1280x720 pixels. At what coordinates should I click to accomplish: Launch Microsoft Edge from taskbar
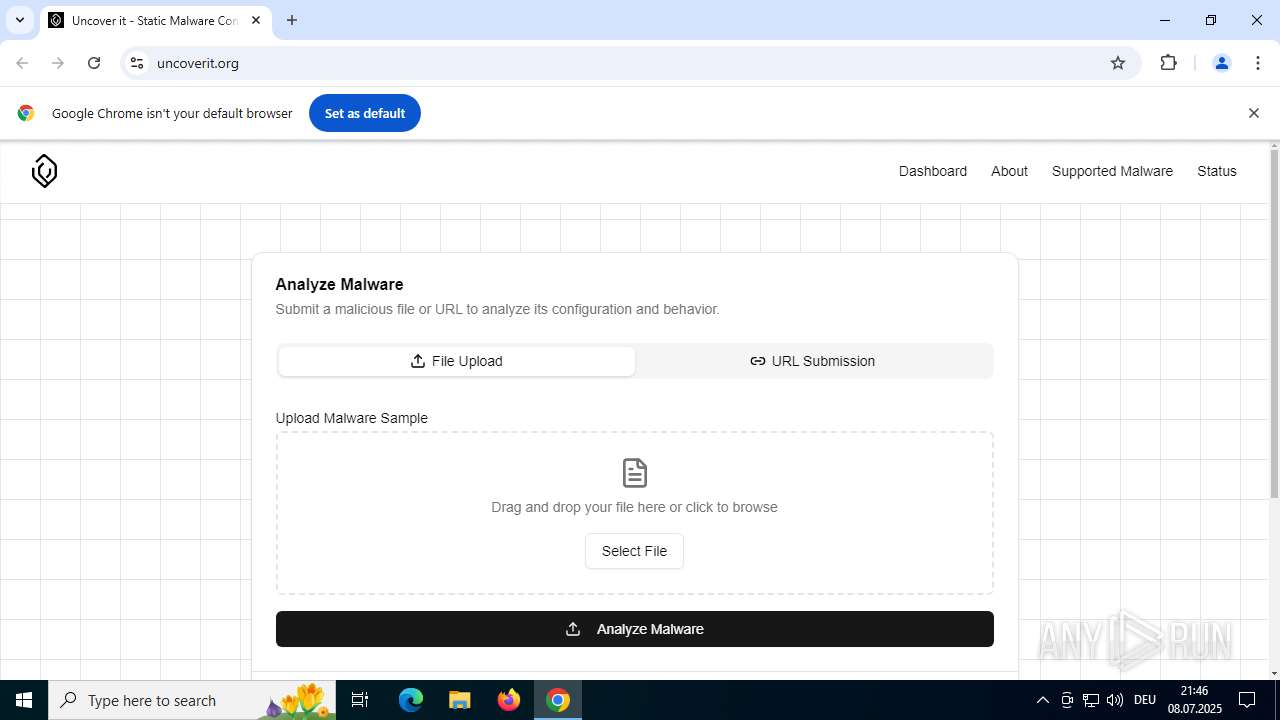click(x=411, y=700)
